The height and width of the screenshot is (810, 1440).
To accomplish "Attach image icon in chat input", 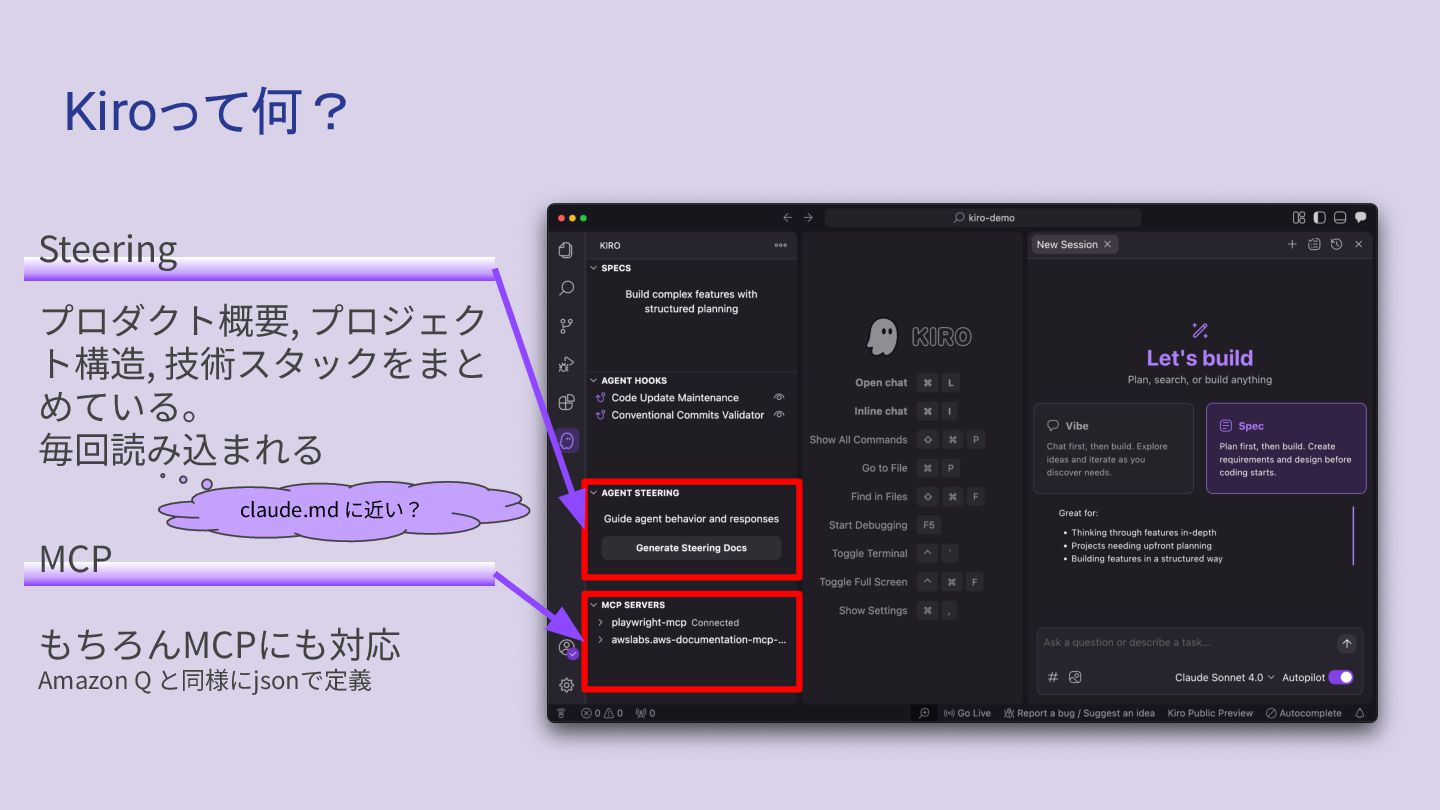I will tap(1075, 677).
